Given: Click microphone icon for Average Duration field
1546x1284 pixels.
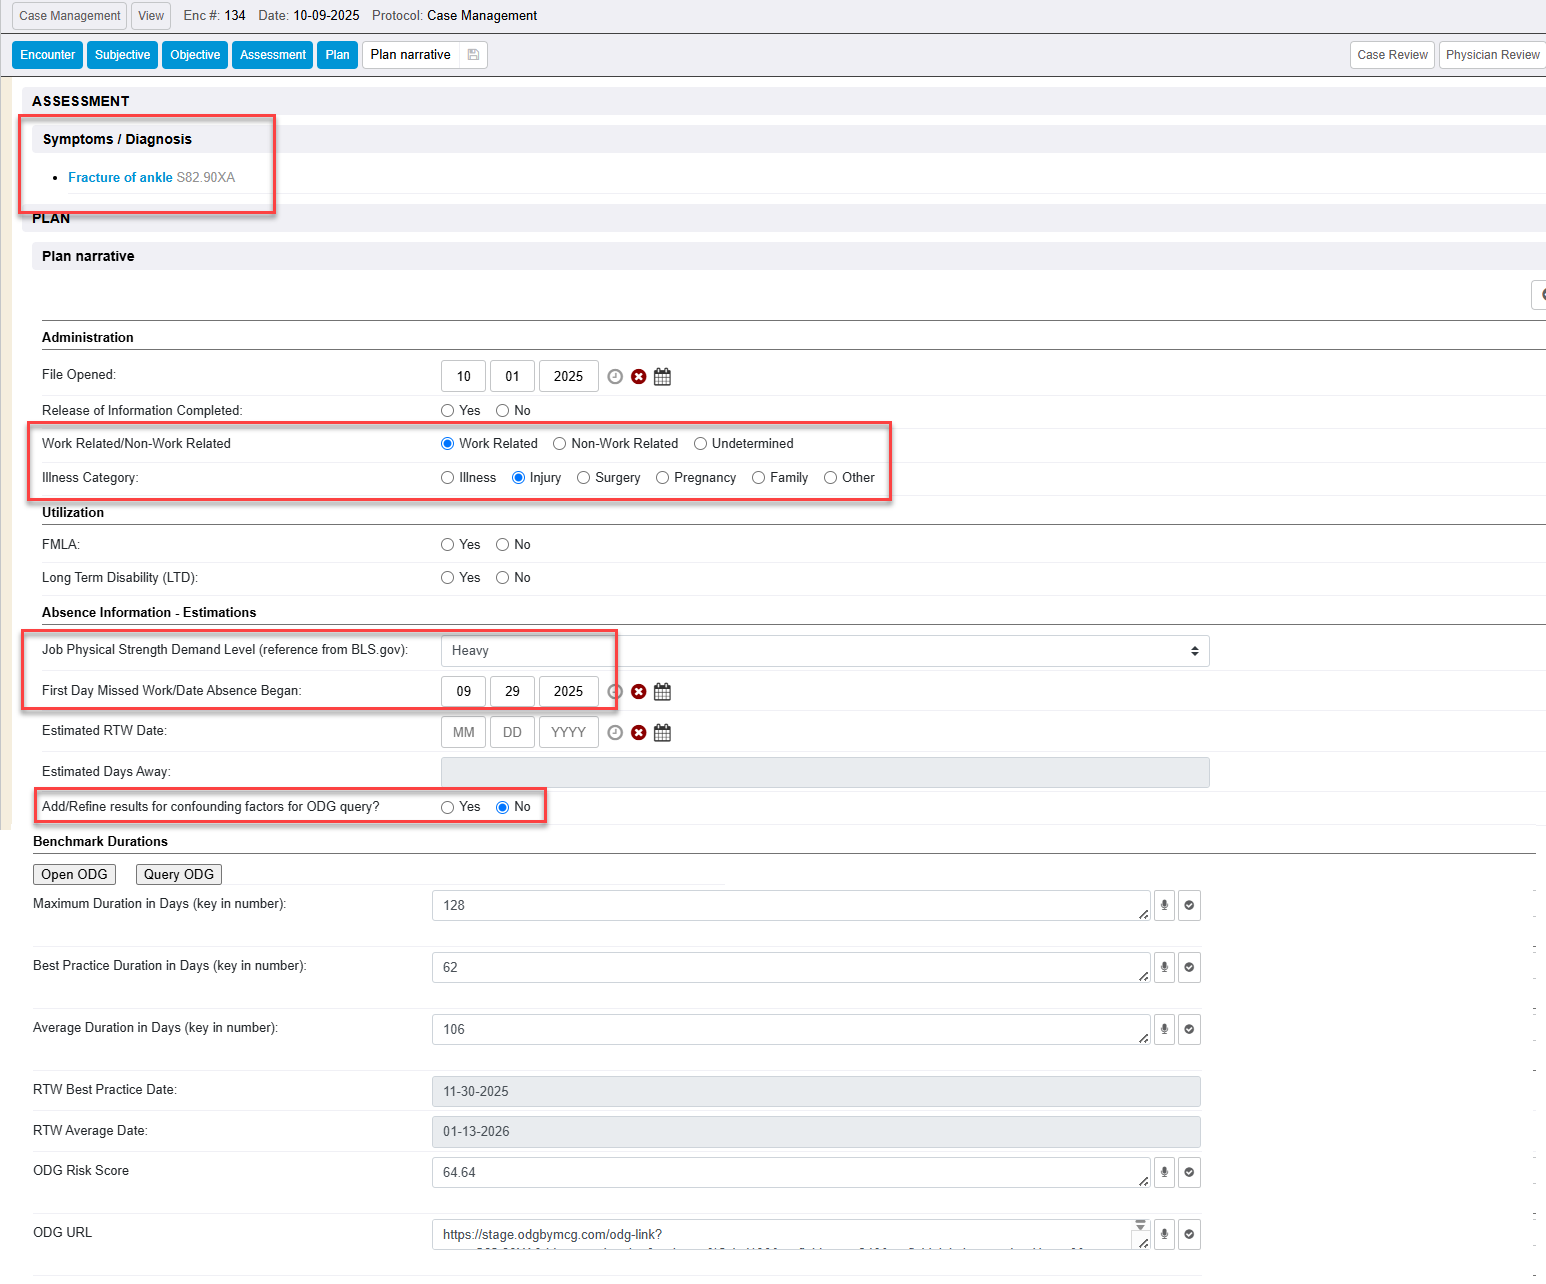Looking at the screenshot, I should 1164,1030.
